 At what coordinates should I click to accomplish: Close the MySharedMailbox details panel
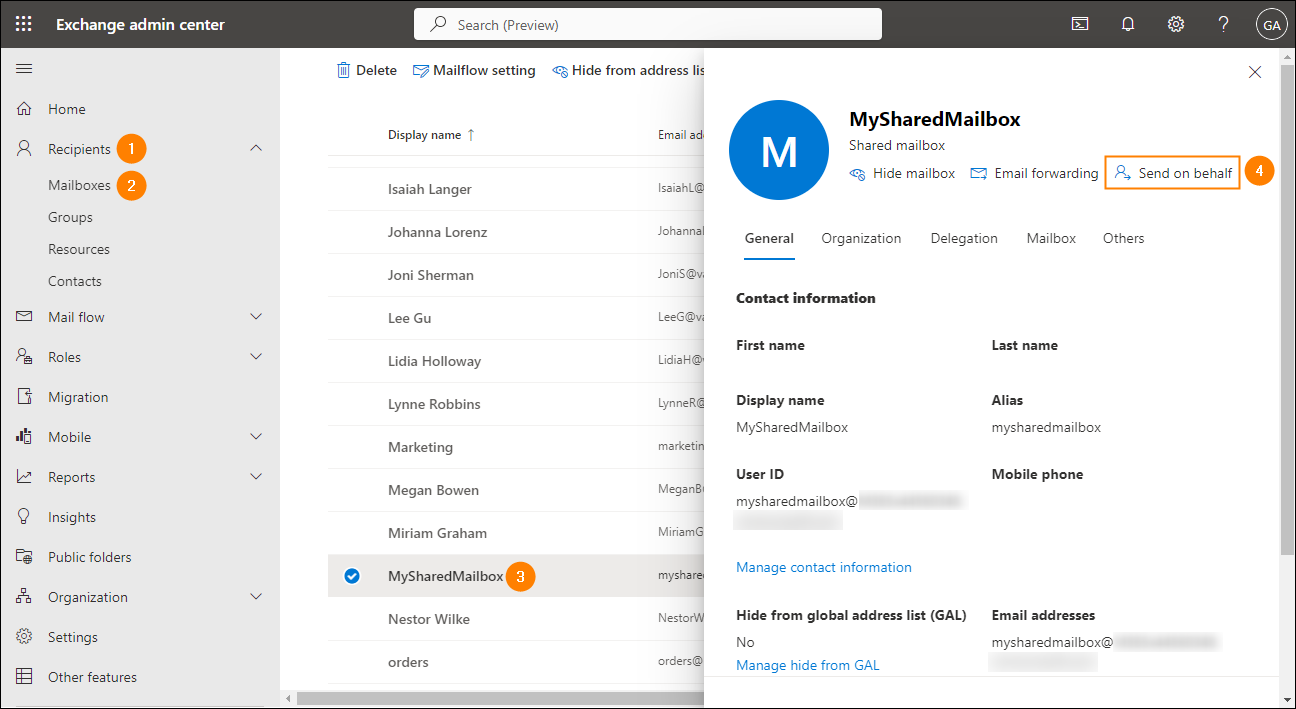tap(1255, 72)
